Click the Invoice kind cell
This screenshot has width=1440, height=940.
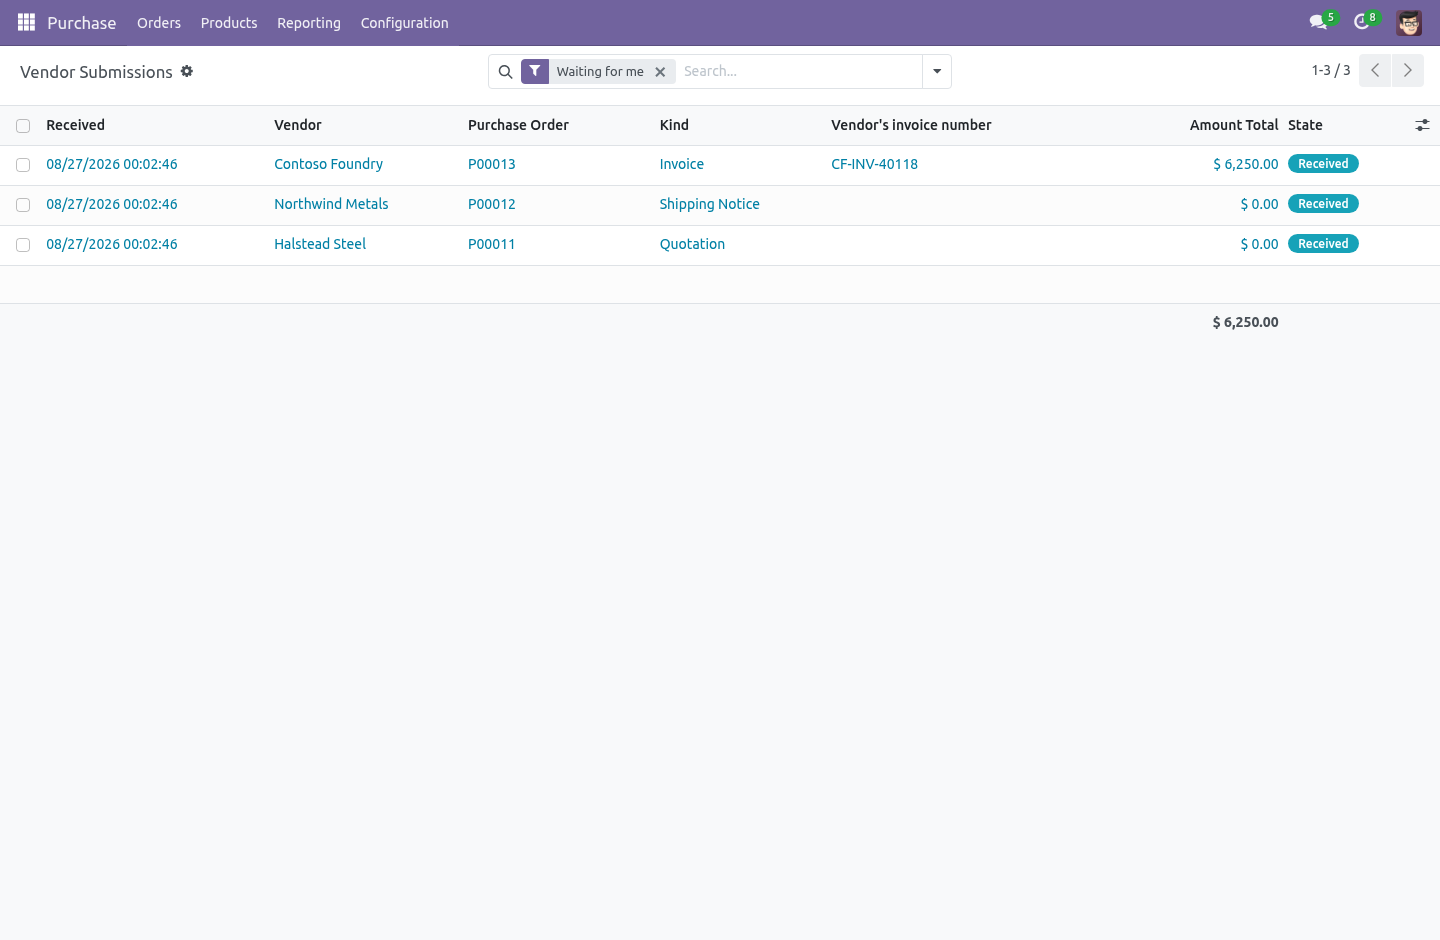tap(681, 164)
